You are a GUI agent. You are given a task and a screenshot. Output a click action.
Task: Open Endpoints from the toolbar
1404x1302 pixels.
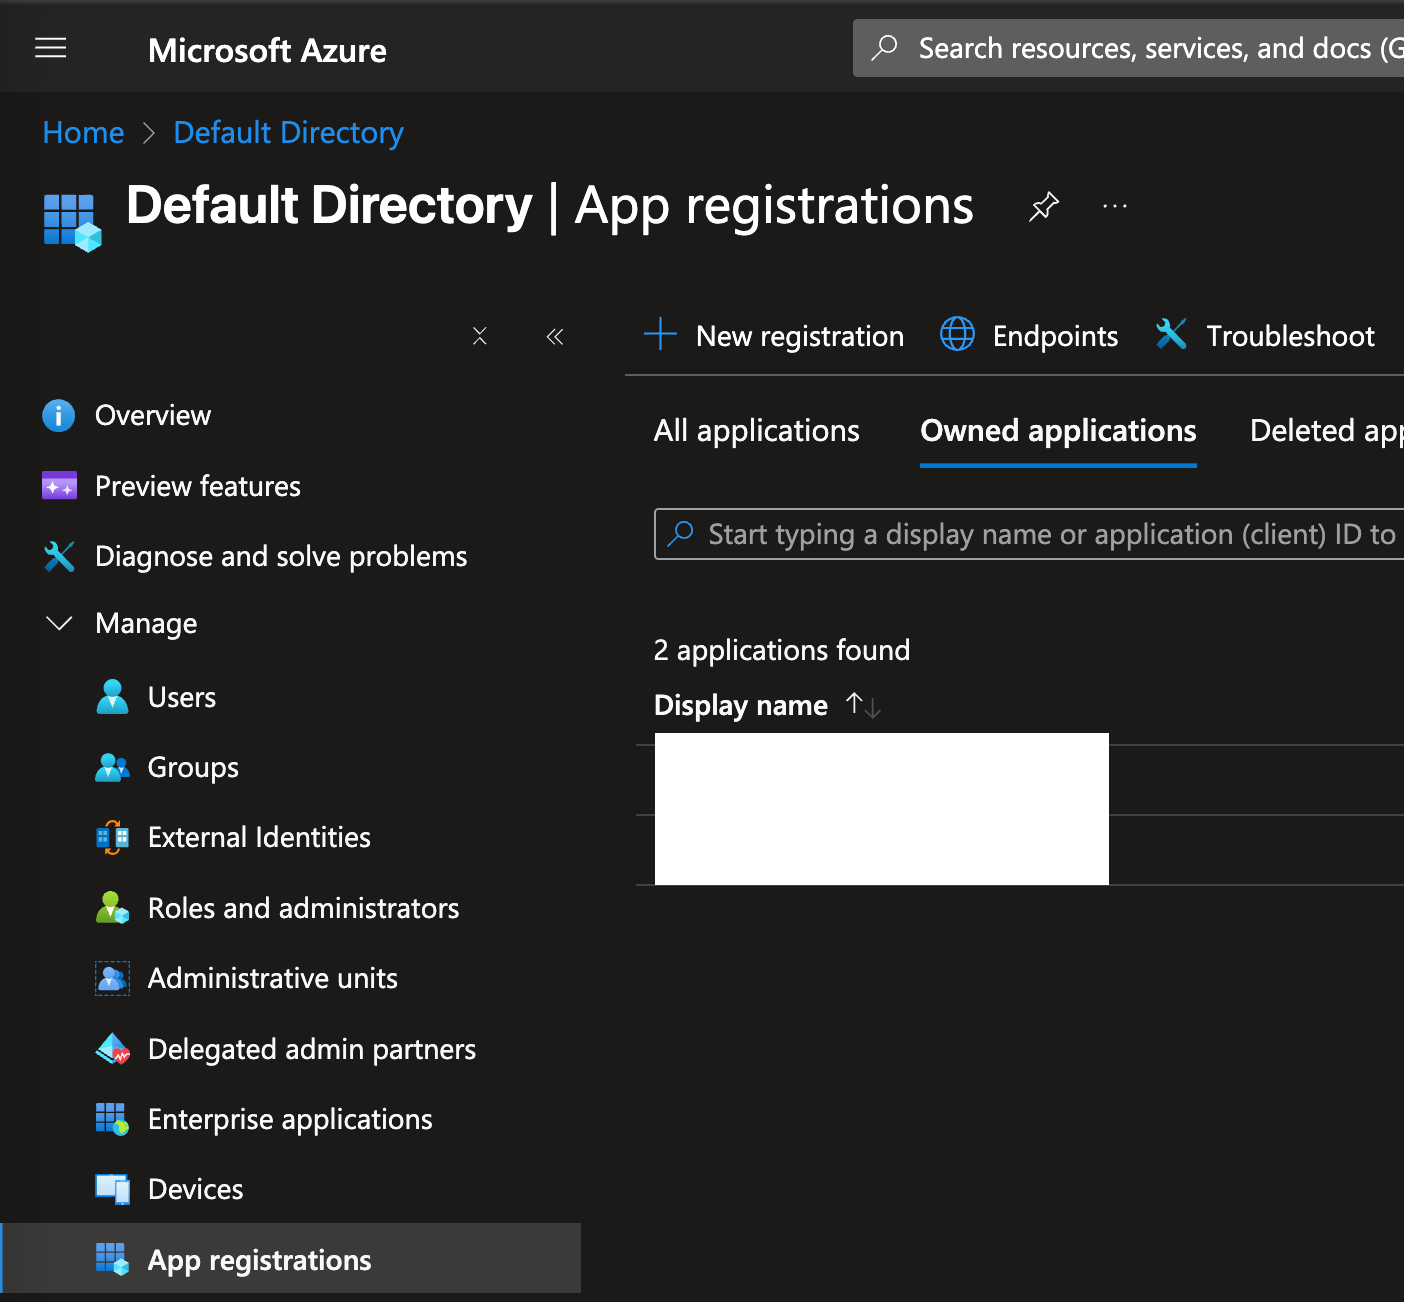(x=1030, y=336)
